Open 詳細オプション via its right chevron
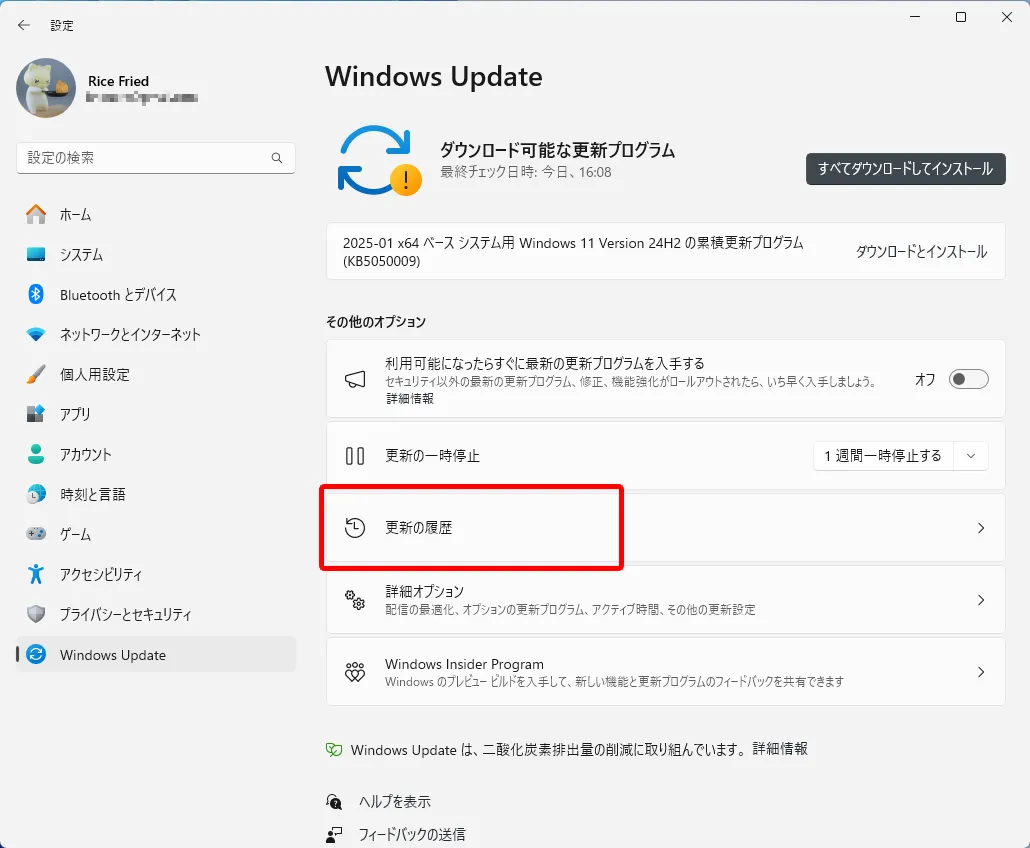Image resolution: width=1030 pixels, height=848 pixels. tap(981, 600)
